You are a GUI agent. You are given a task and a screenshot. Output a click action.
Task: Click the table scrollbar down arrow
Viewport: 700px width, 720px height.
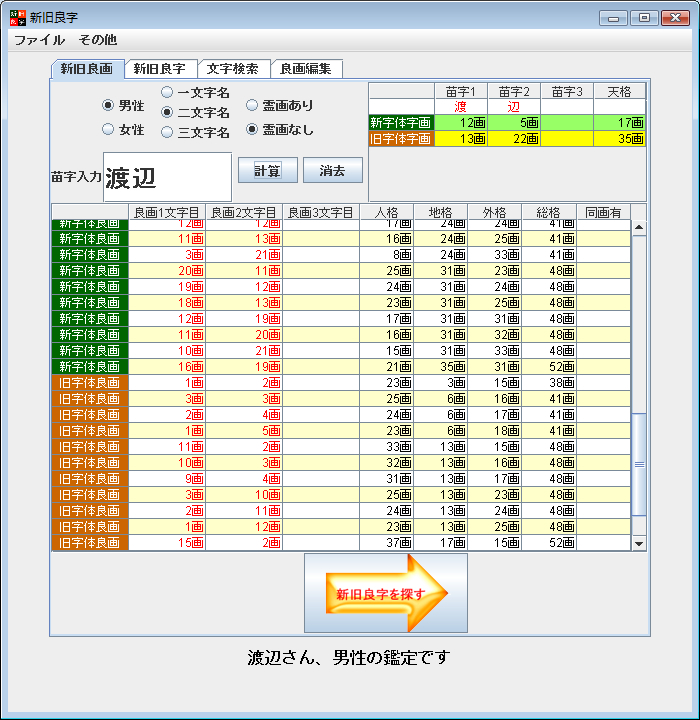(640, 543)
